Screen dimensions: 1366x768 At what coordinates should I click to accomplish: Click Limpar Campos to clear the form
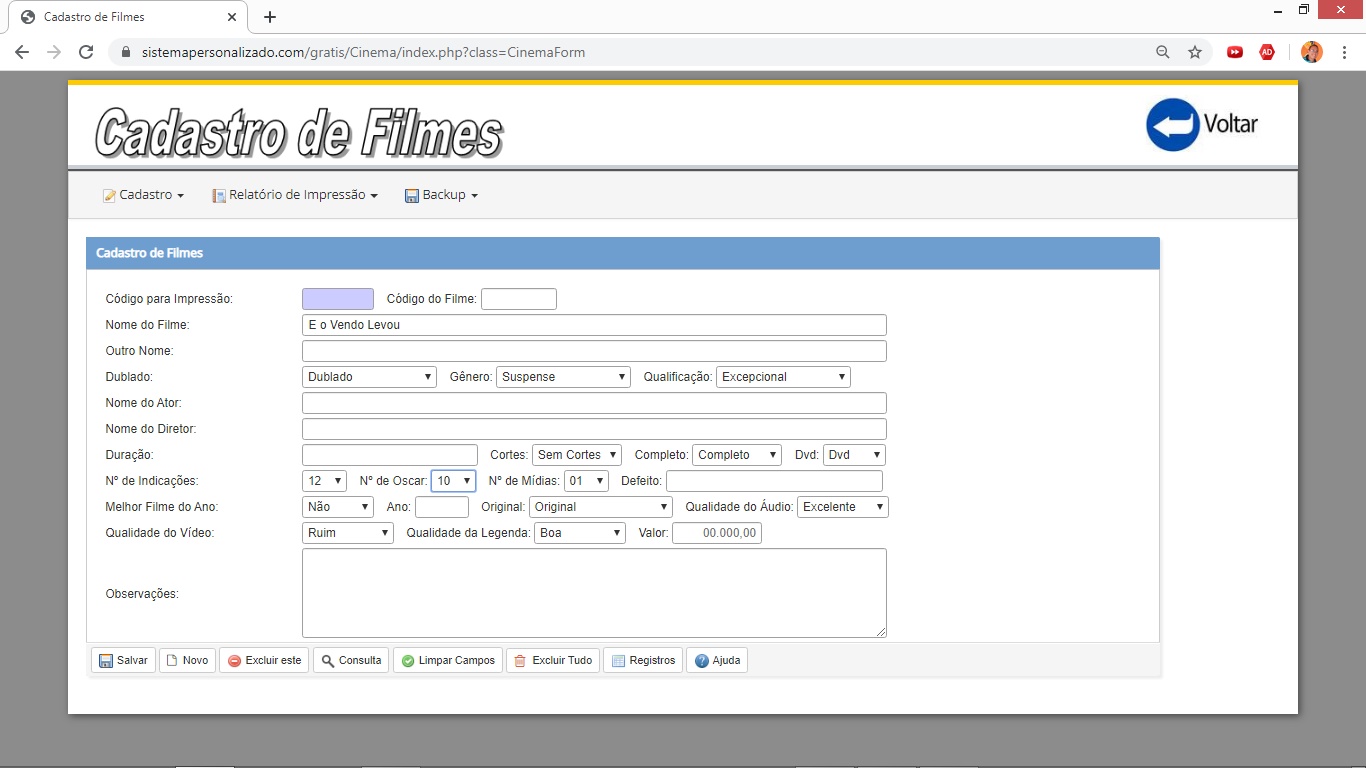(448, 660)
